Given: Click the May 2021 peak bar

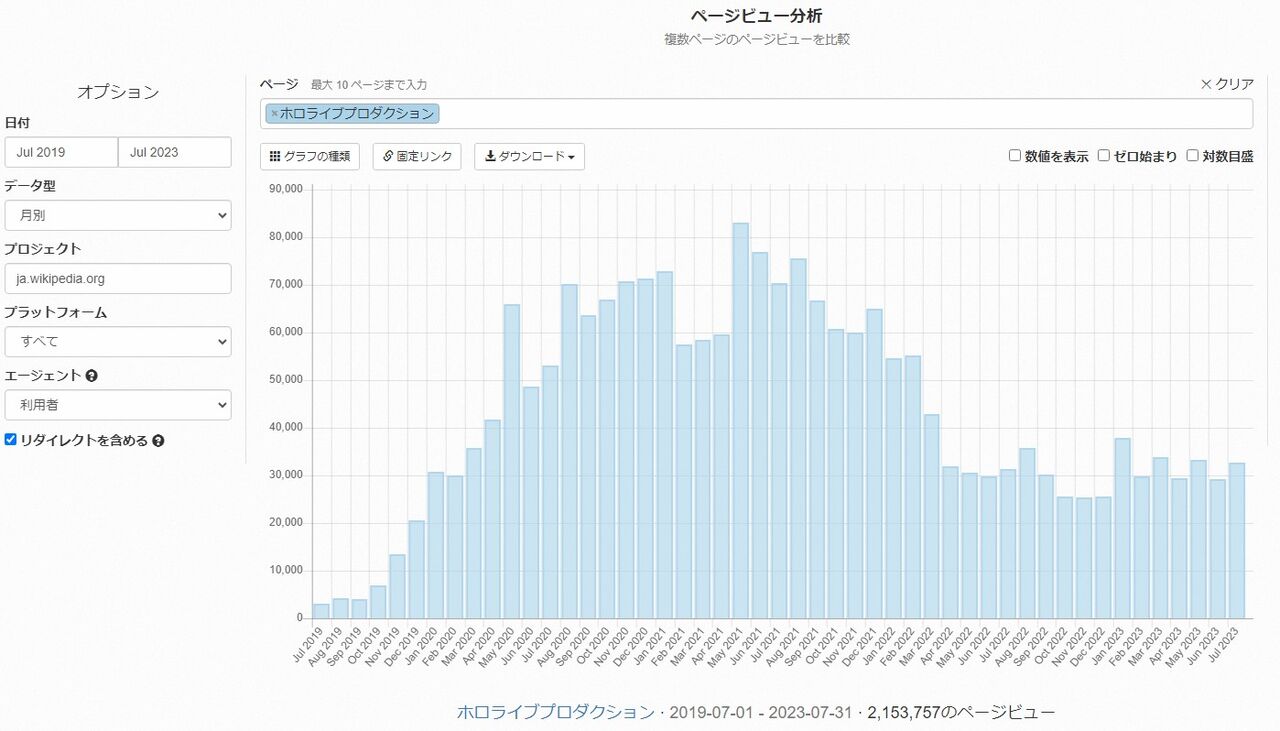Looking at the screenshot, I should 741,420.
